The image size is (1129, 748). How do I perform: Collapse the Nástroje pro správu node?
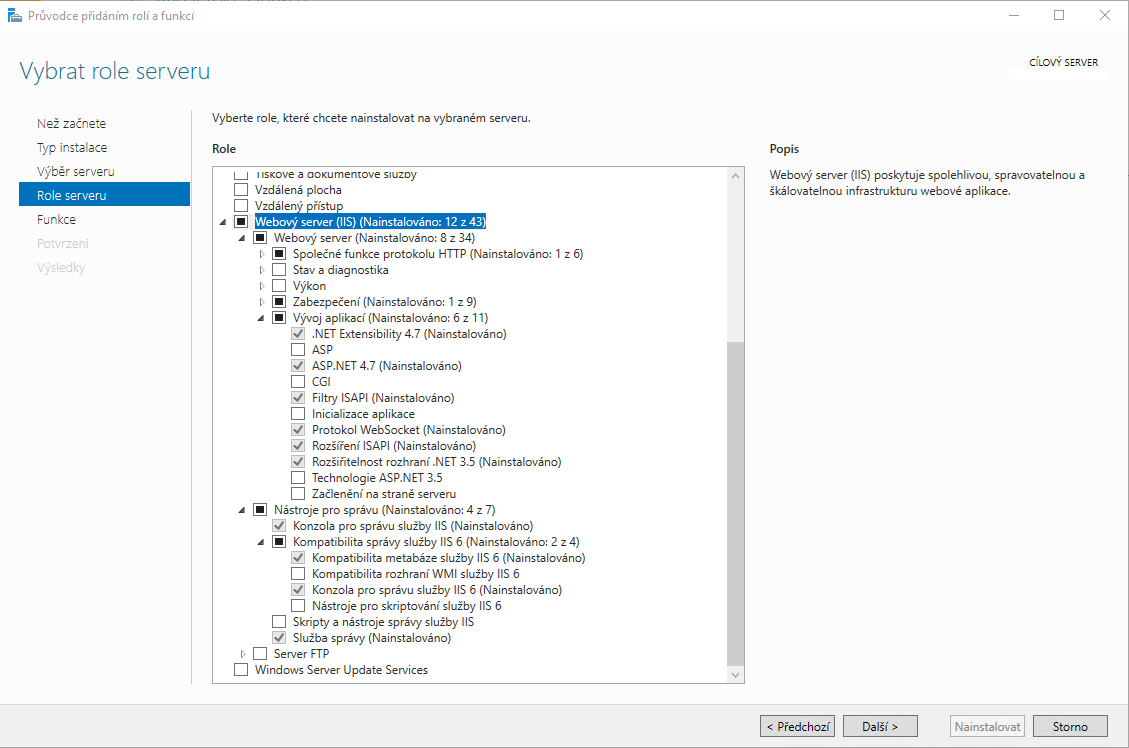(x=242, y=510)
